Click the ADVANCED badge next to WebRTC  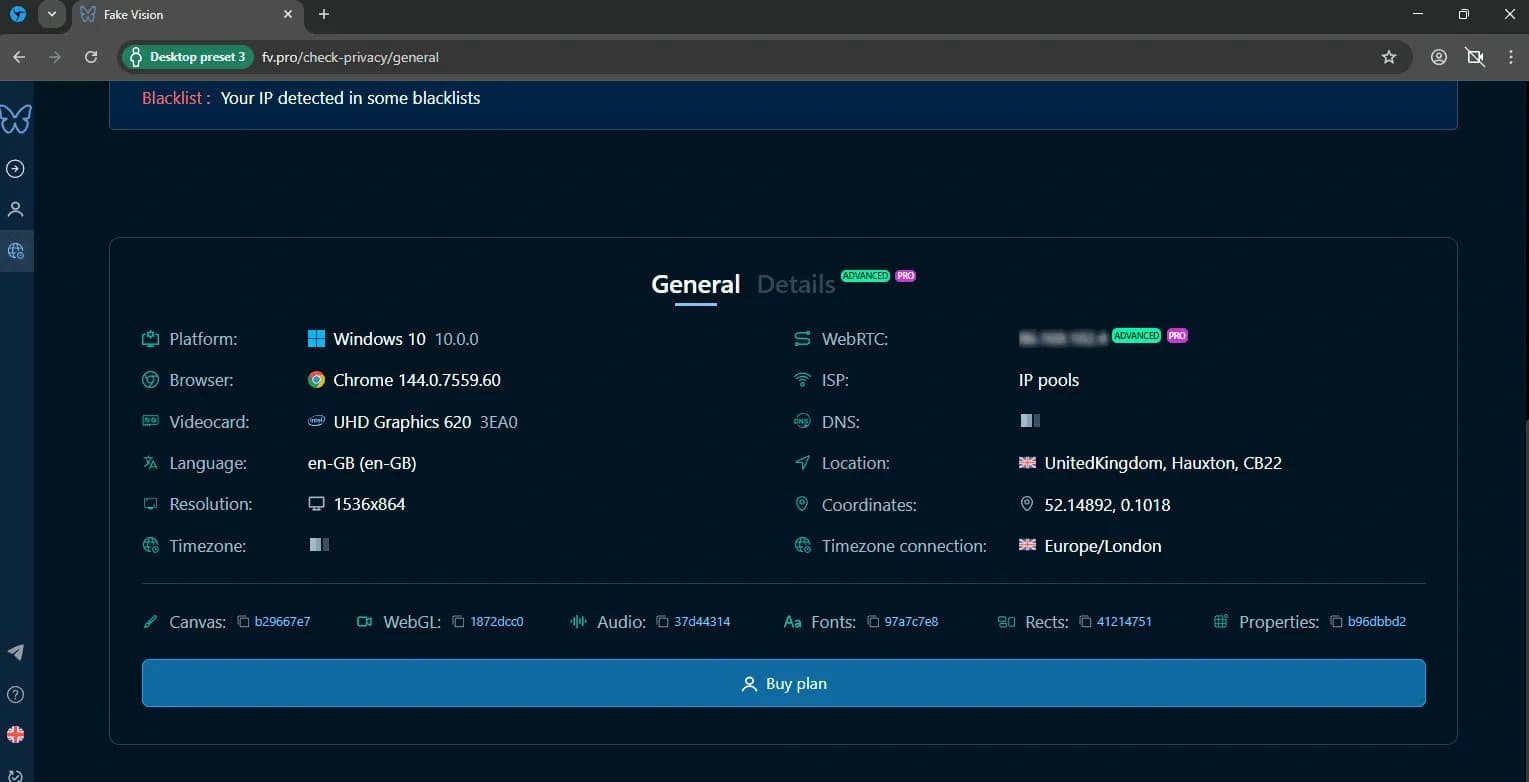pos(1136,336)
